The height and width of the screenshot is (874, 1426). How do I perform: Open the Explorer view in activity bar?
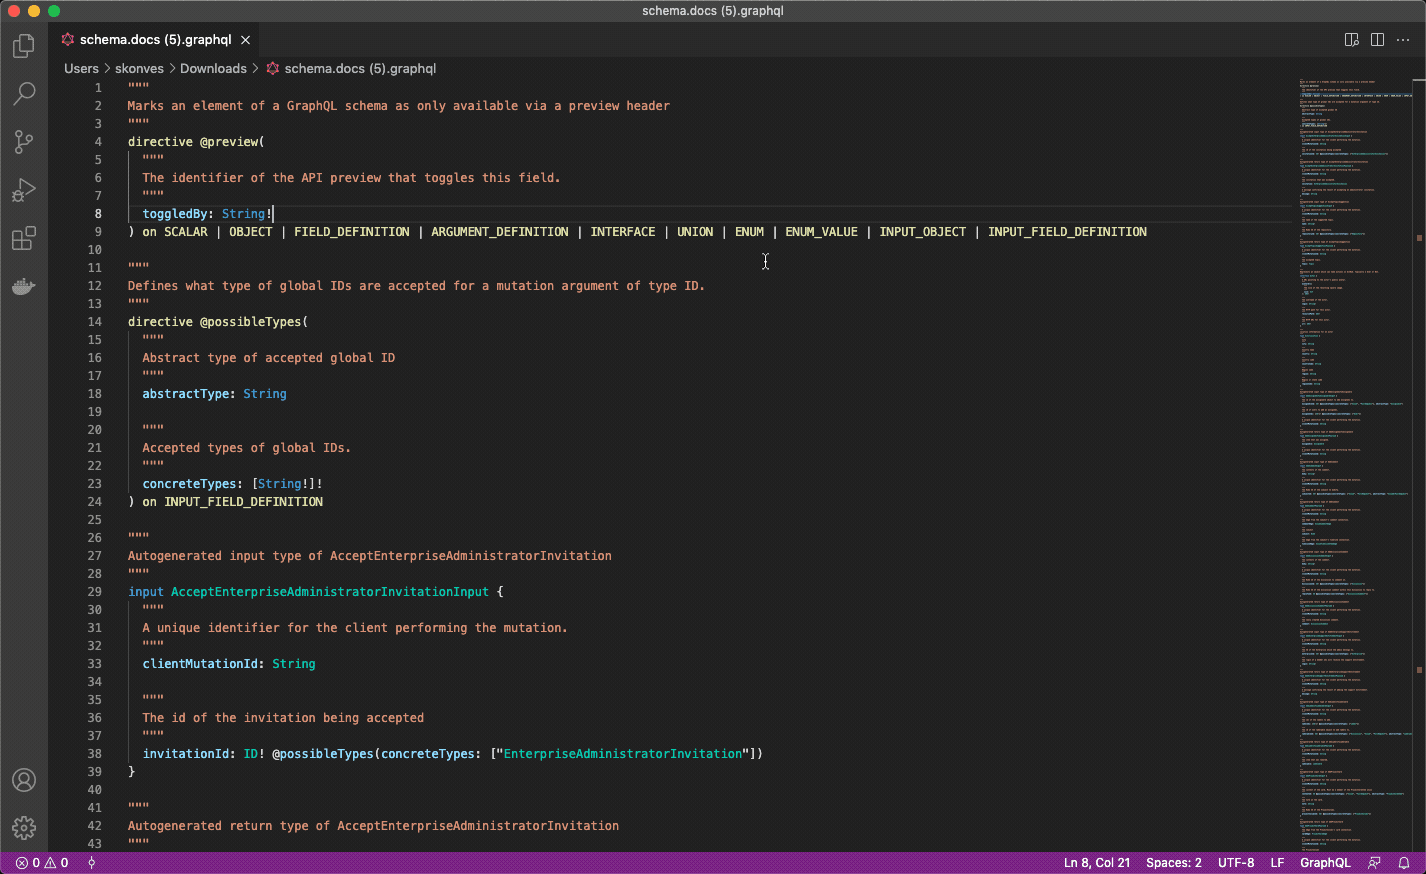pyautogui.click(x=24, y=46)
